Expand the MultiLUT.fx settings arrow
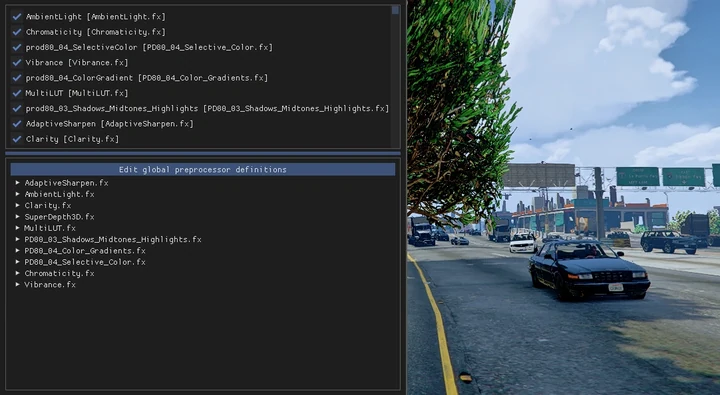The width and height of the screenshot is (720, 395). pos(17,228)
